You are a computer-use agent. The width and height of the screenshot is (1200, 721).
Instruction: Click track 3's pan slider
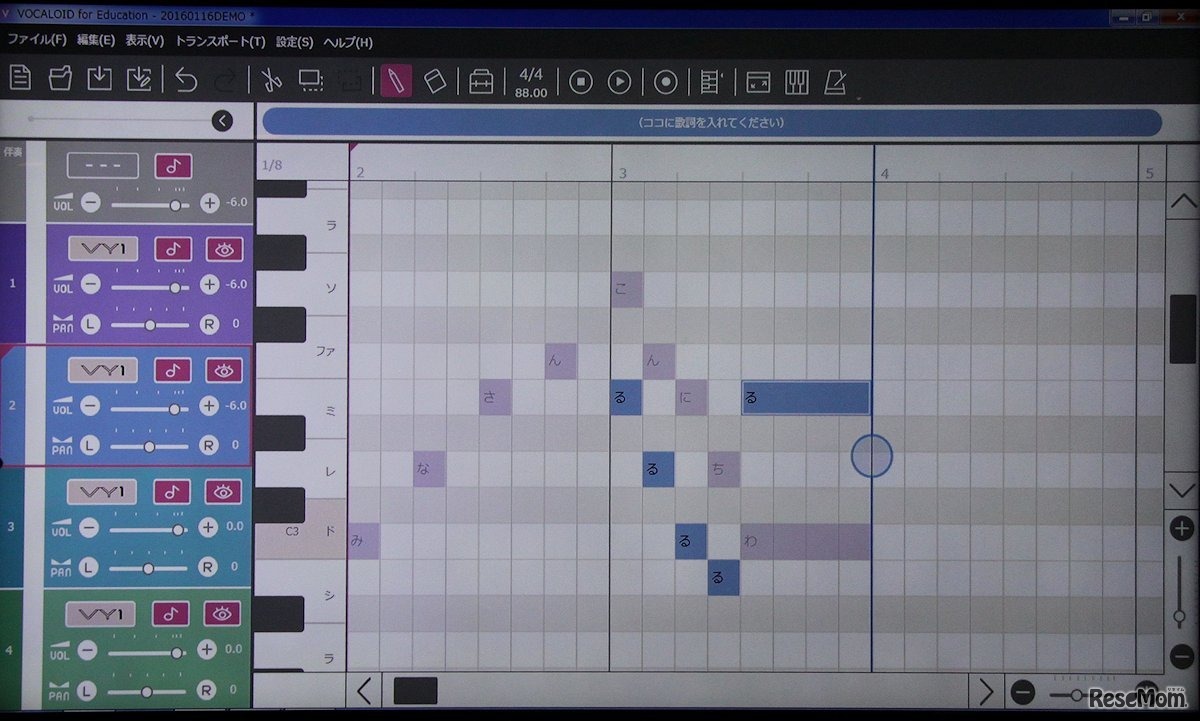150,567
